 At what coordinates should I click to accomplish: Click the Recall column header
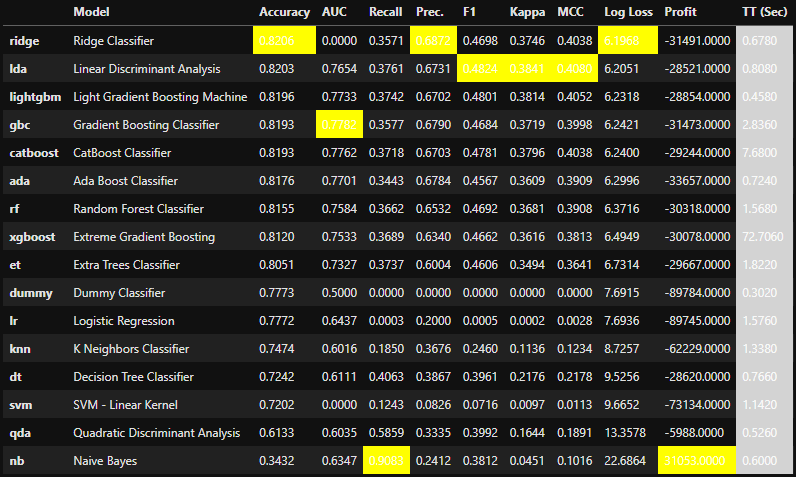pyautogui.click(x=385, y=12)
